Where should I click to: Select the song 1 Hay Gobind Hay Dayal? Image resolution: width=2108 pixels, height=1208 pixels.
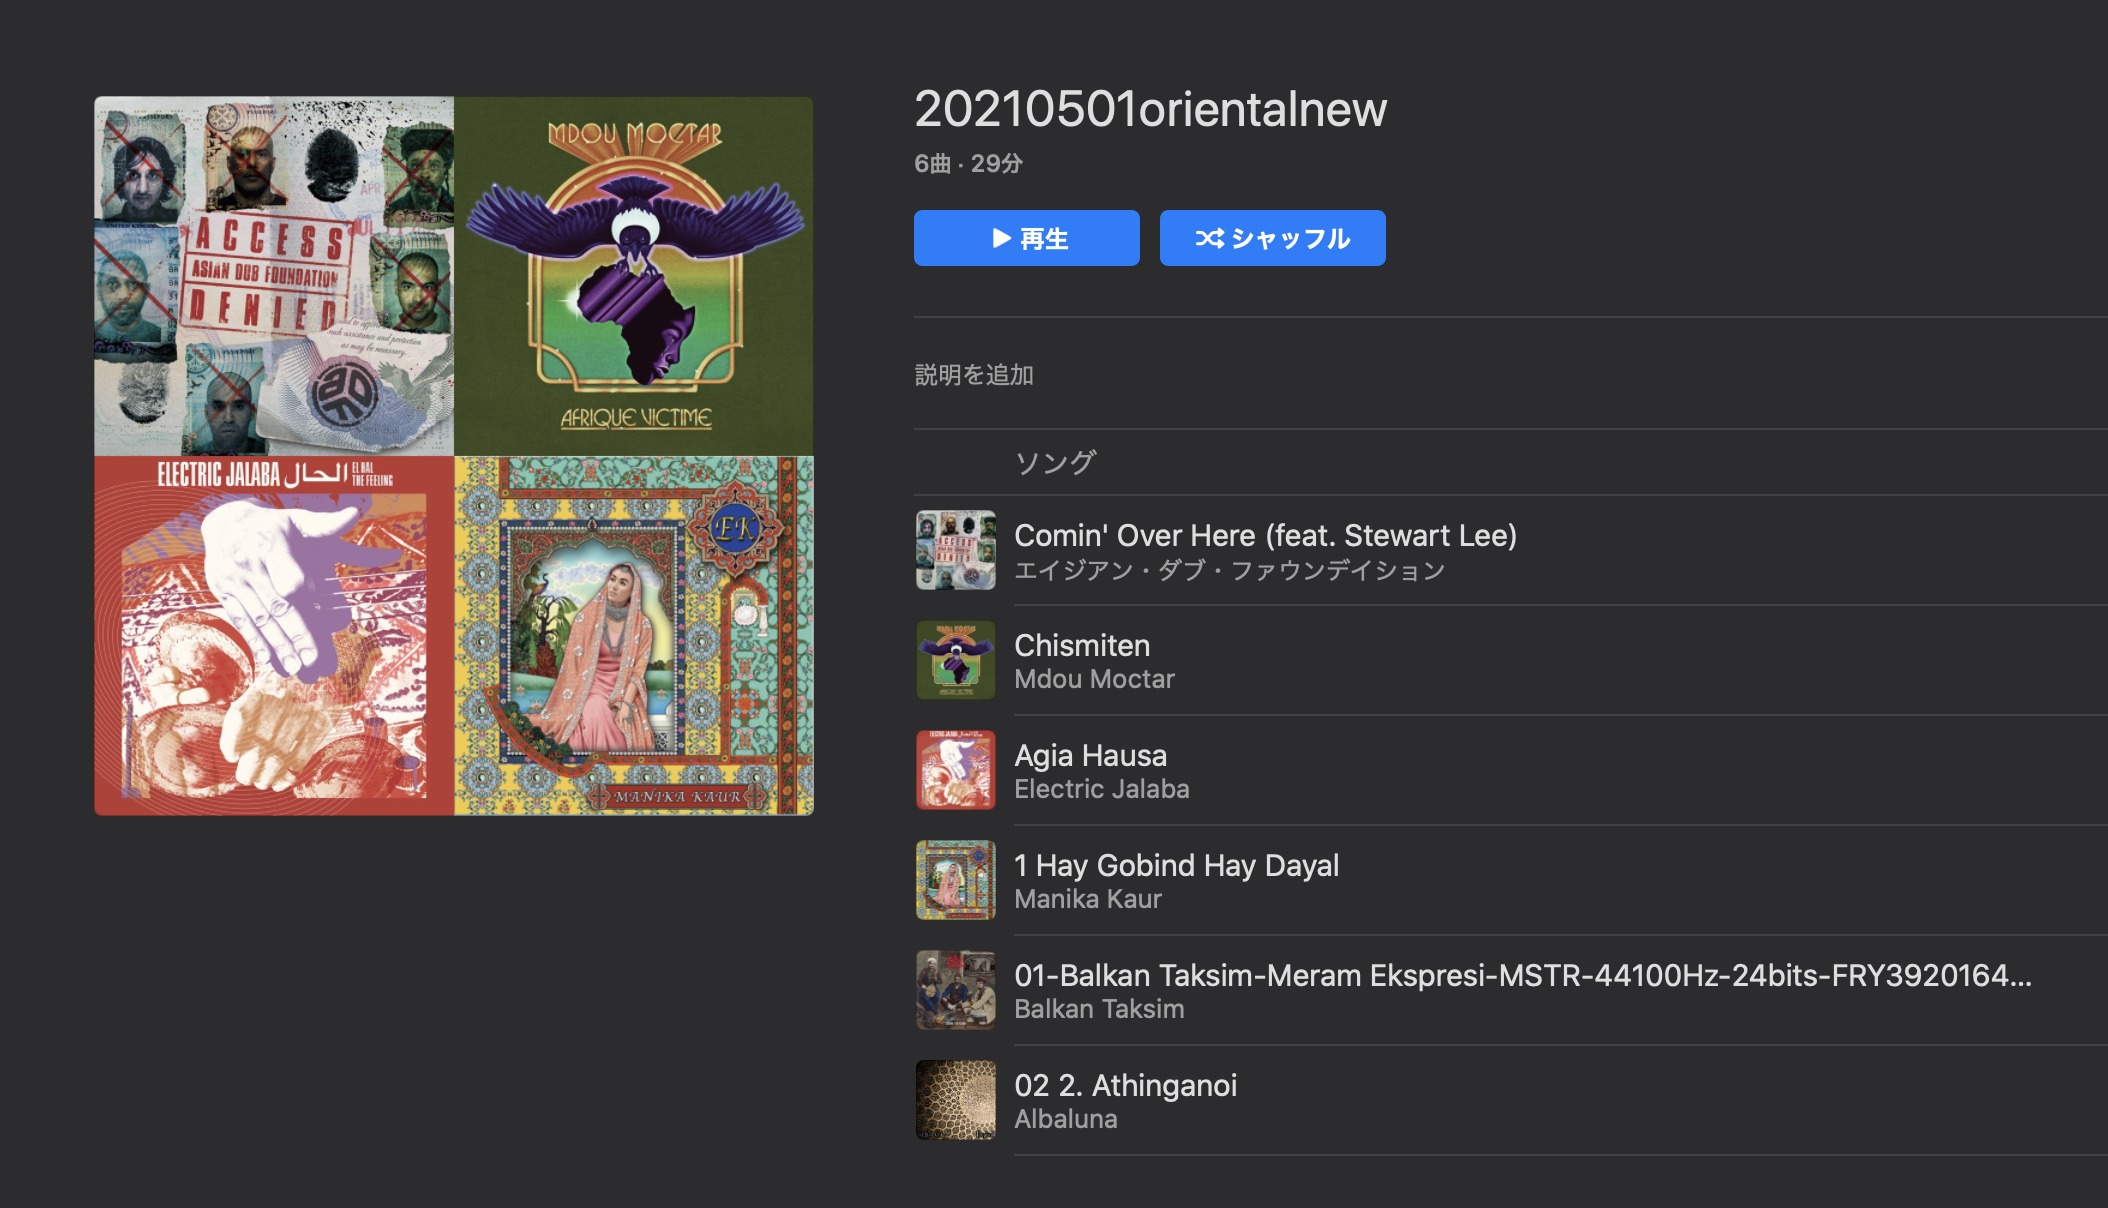click(x=1176, y=866)
